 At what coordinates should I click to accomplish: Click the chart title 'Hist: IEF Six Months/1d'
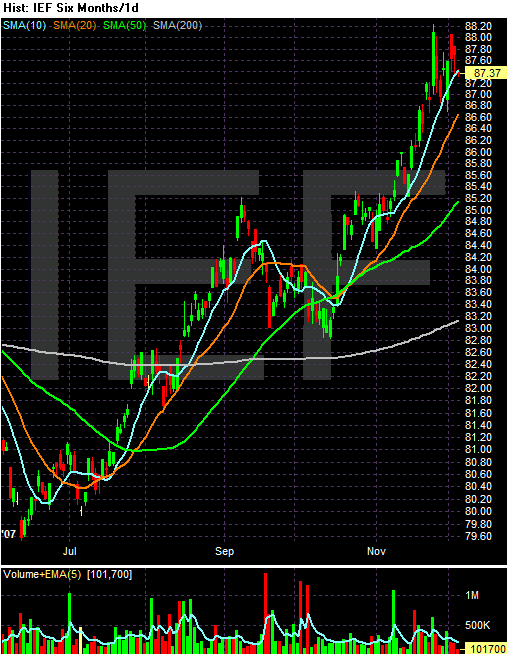71,8
